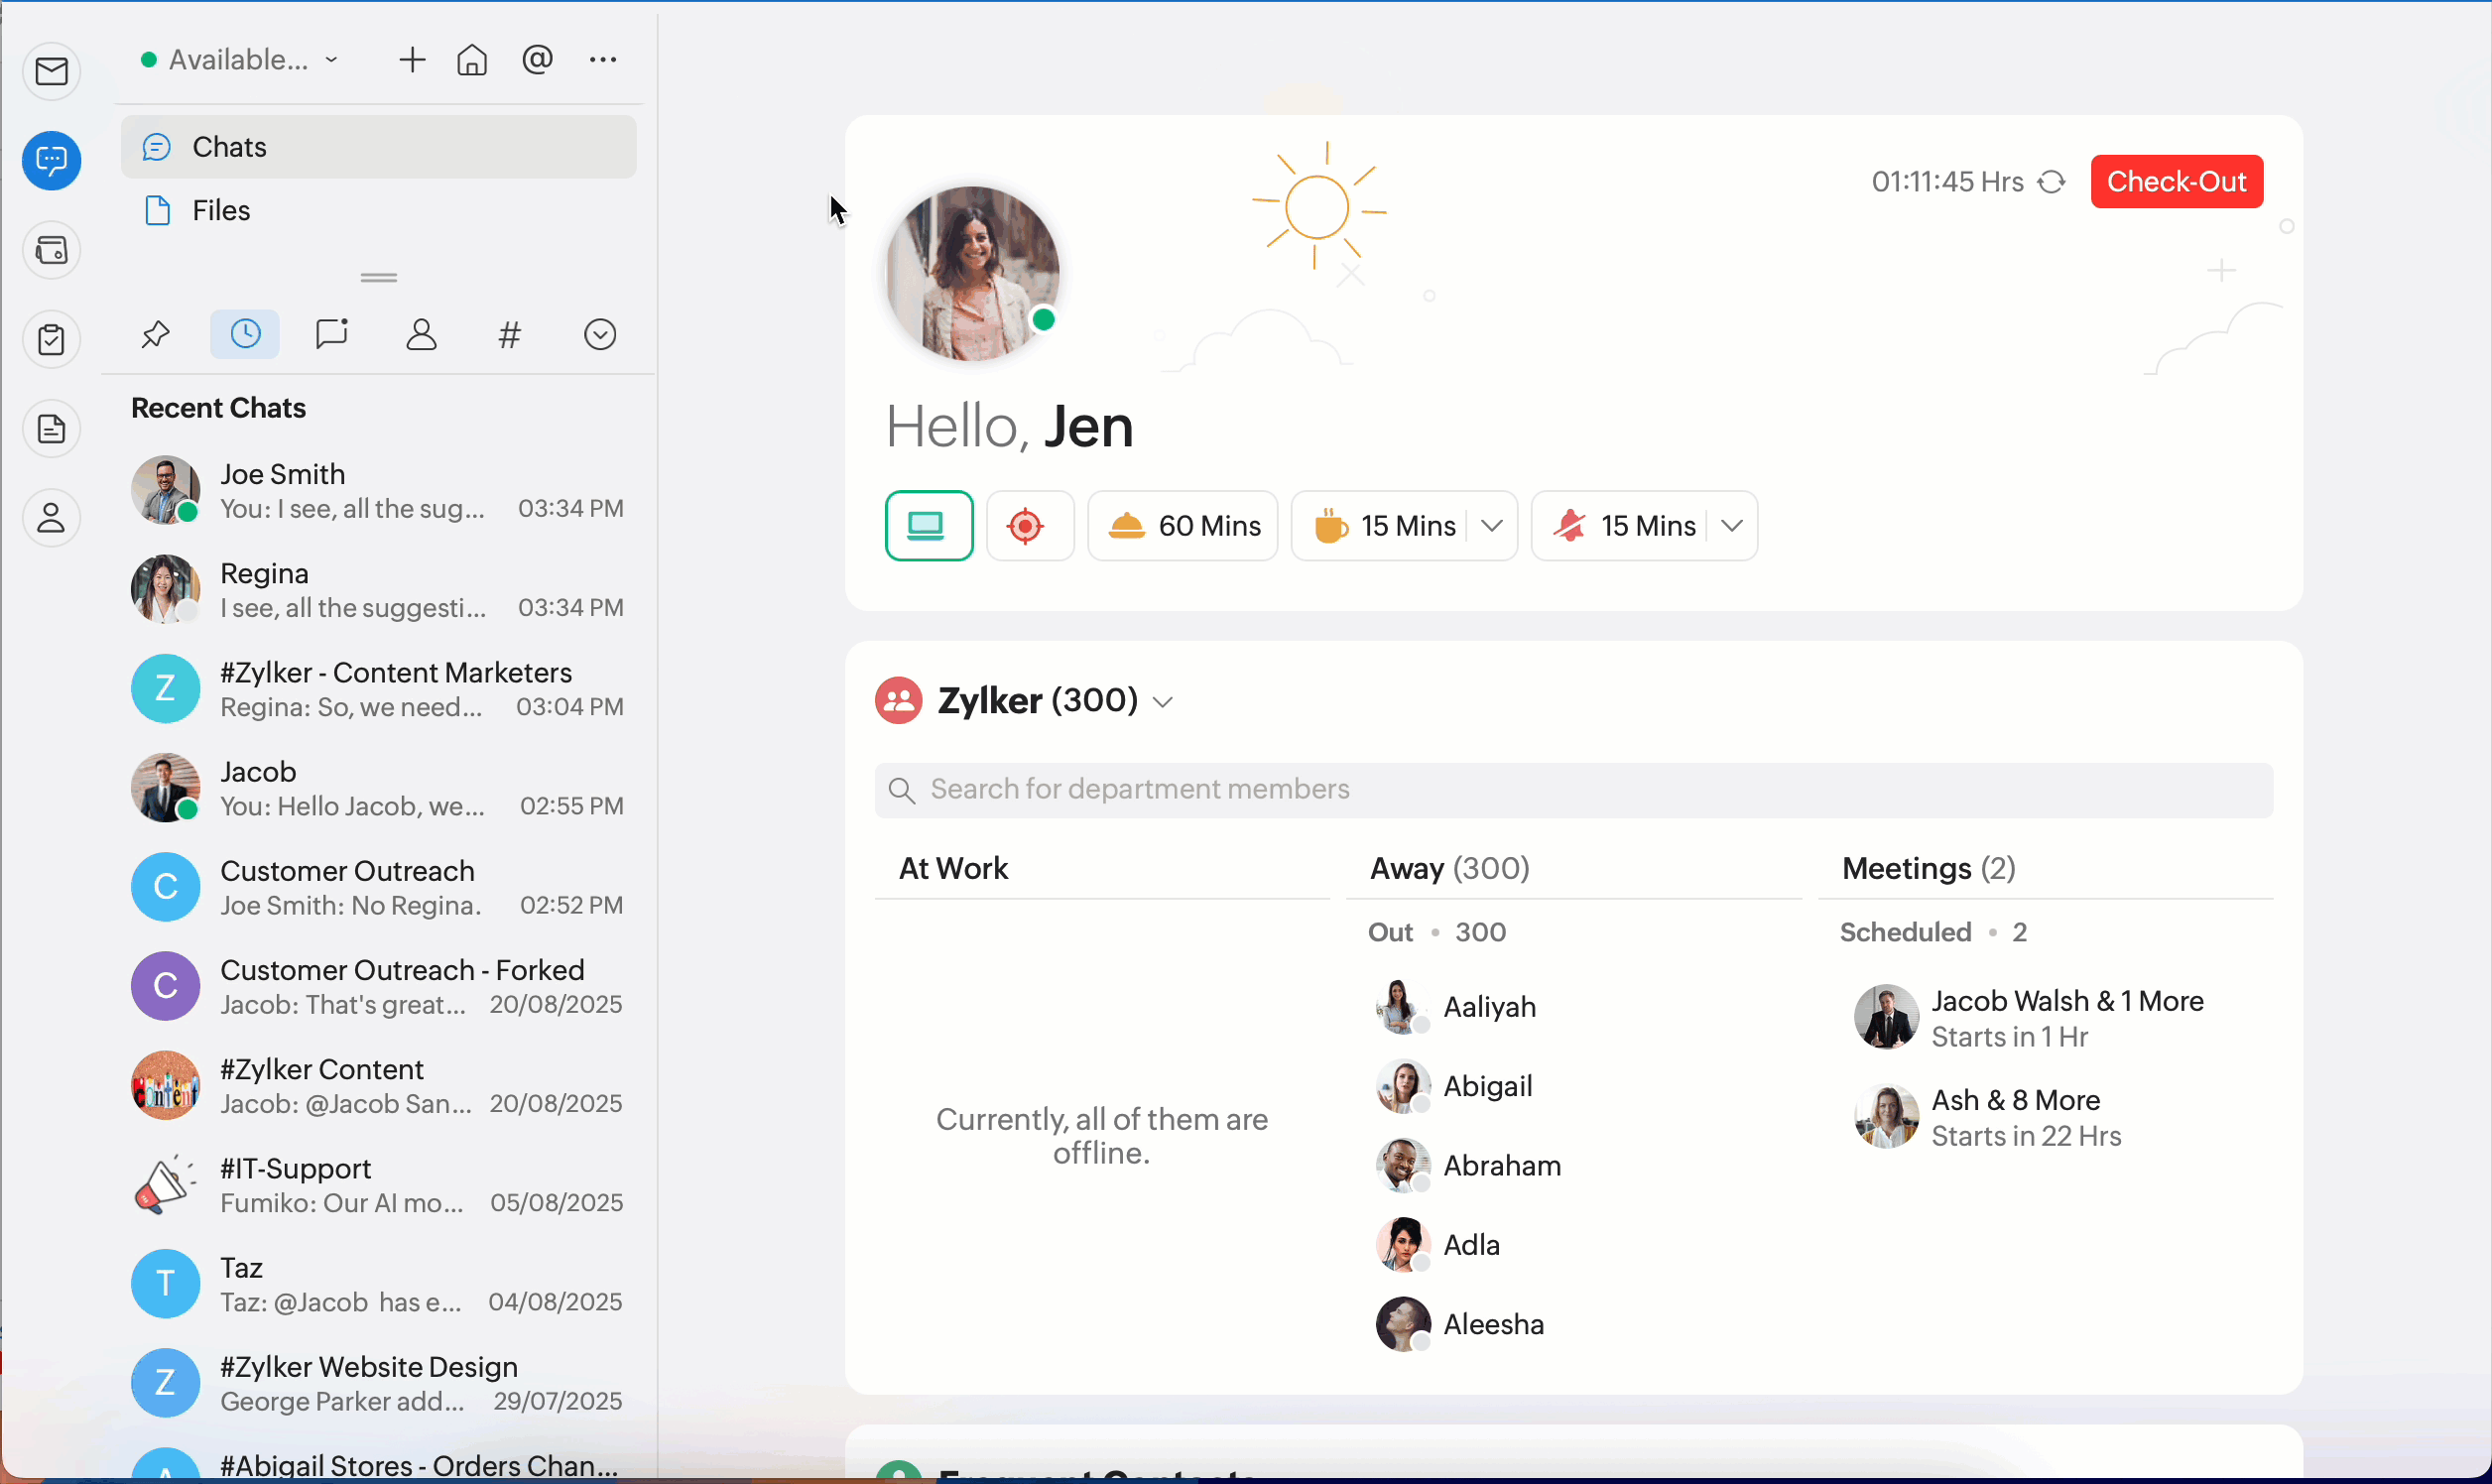Screen dimensions: 2492x1484
Task: Click the Check-Out button
Action: tap(2176, 182)
